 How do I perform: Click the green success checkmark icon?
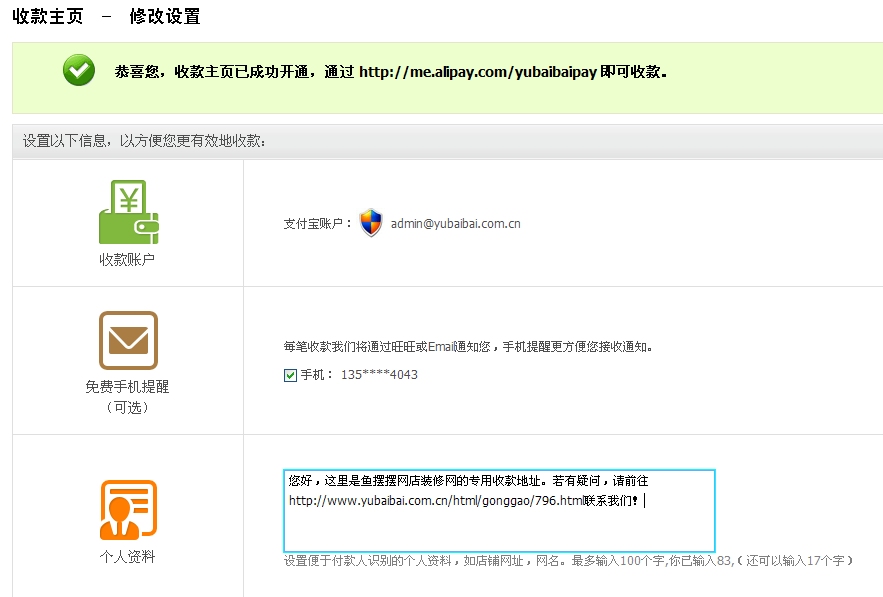coord(79,70)
